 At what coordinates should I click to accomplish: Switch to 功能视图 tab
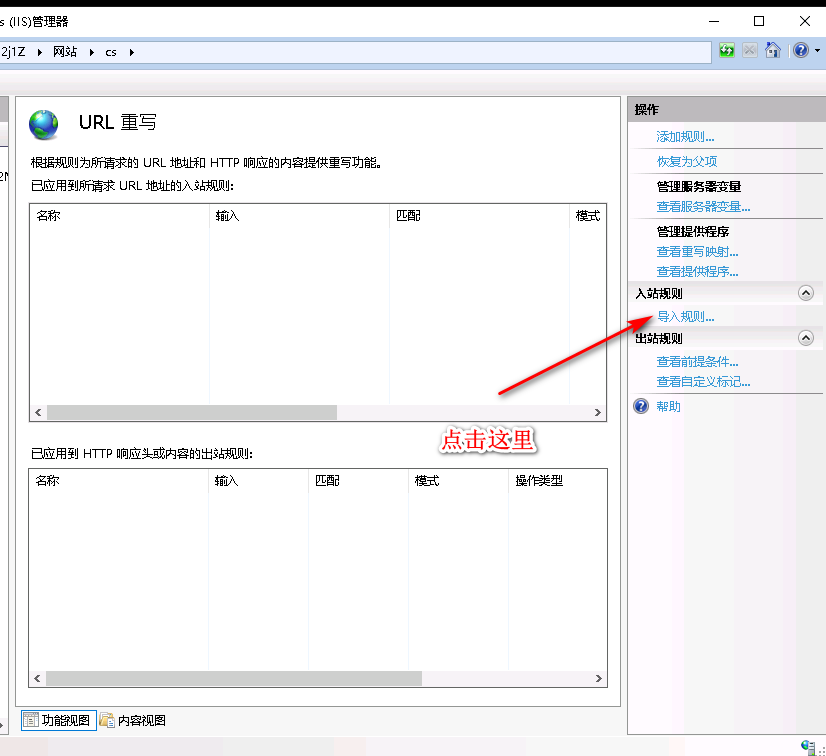click(x=59, y=720)
